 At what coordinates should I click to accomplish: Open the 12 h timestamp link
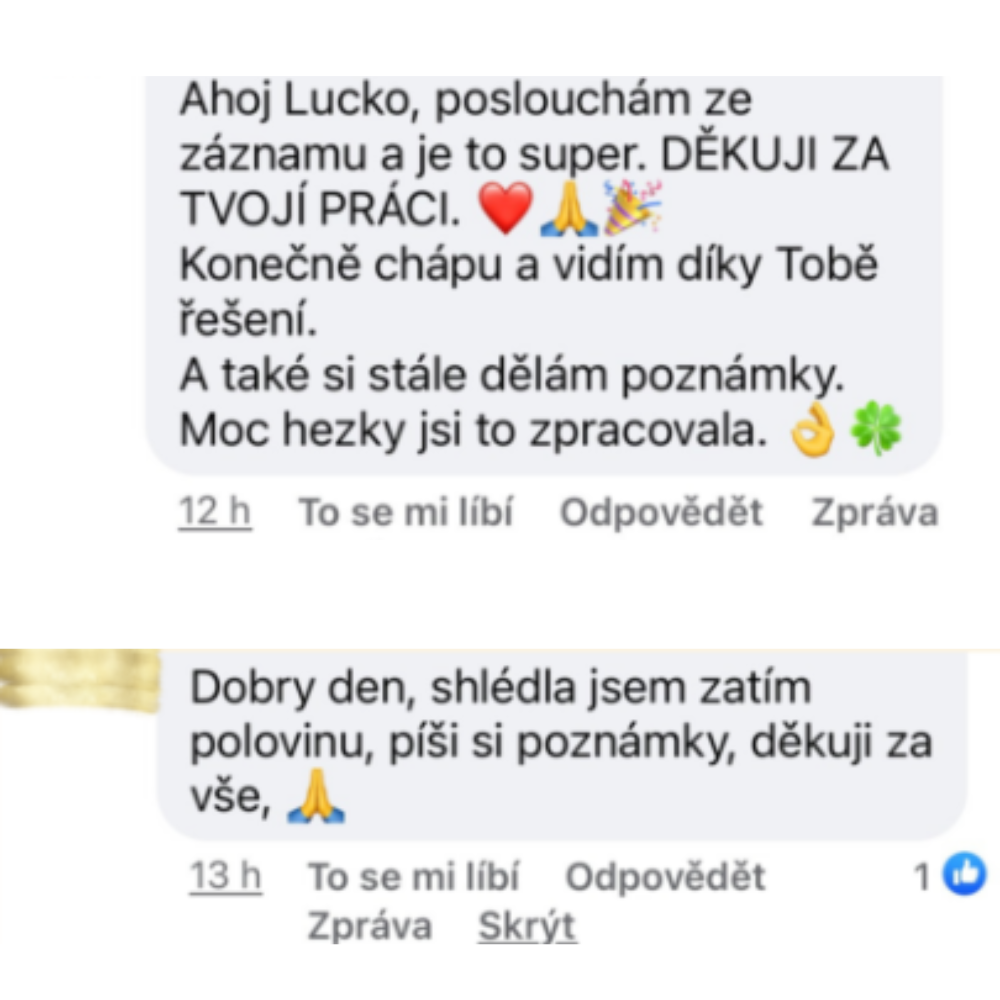(215, 512)
